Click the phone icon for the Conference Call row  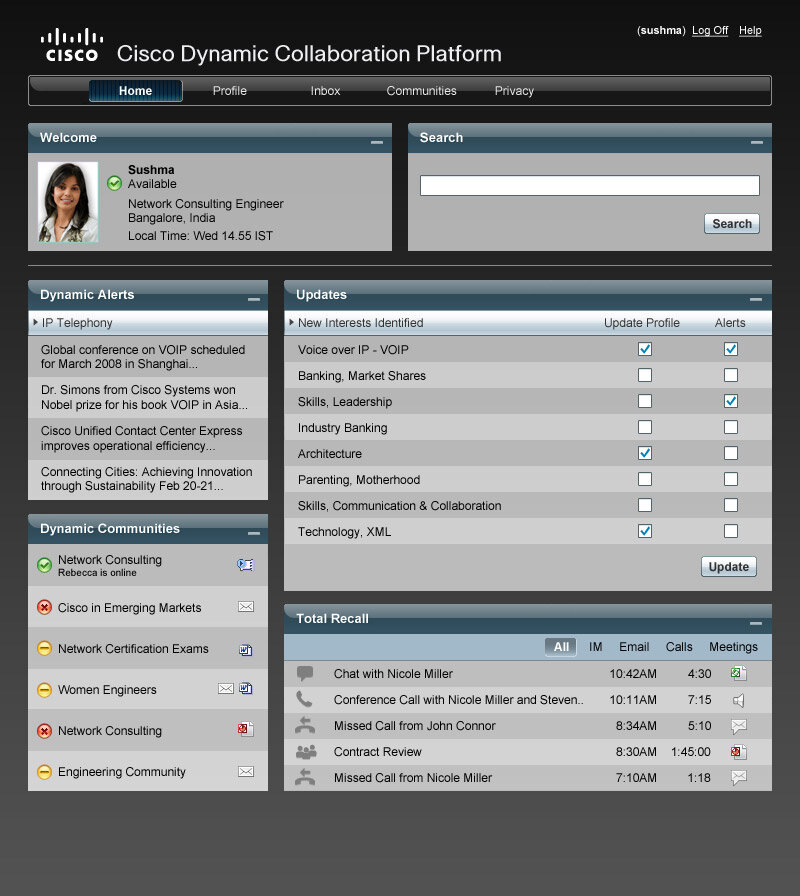click(304, 699)
